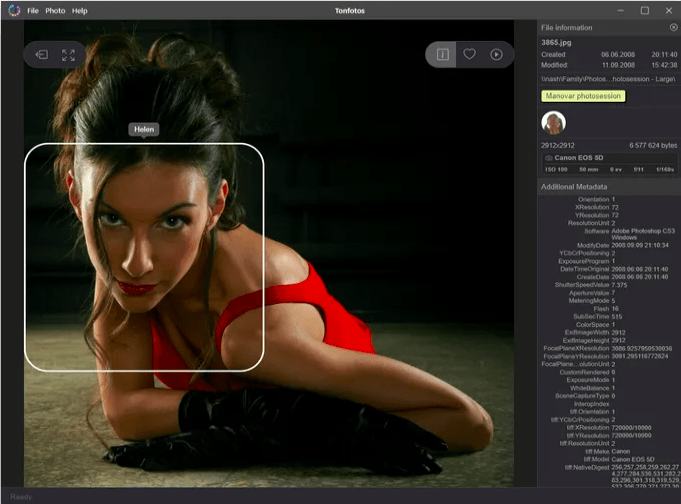The height and width of the screenshot is (504, 681).
Task: Click the Tonfotos app logo icon
Action: click(12, 10)
